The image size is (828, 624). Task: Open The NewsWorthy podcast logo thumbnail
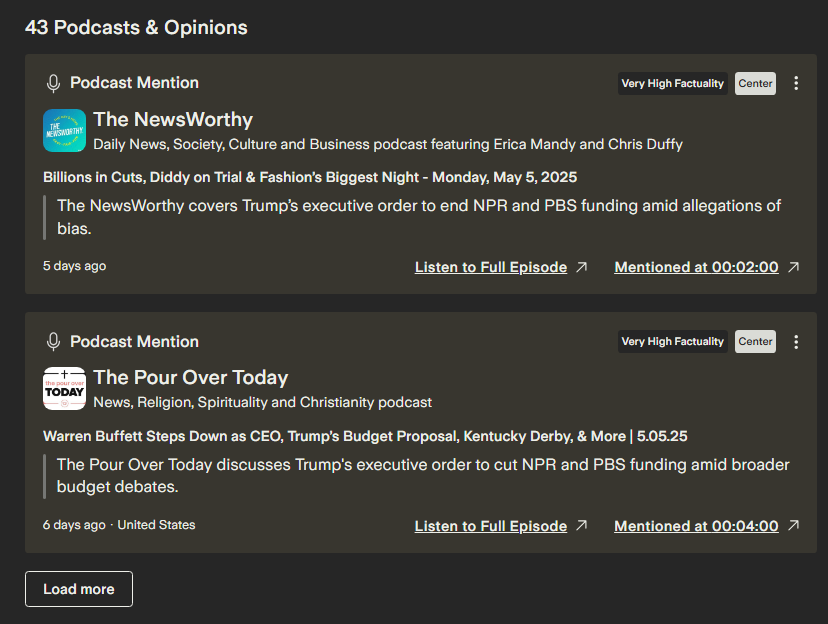coord(64,130)
